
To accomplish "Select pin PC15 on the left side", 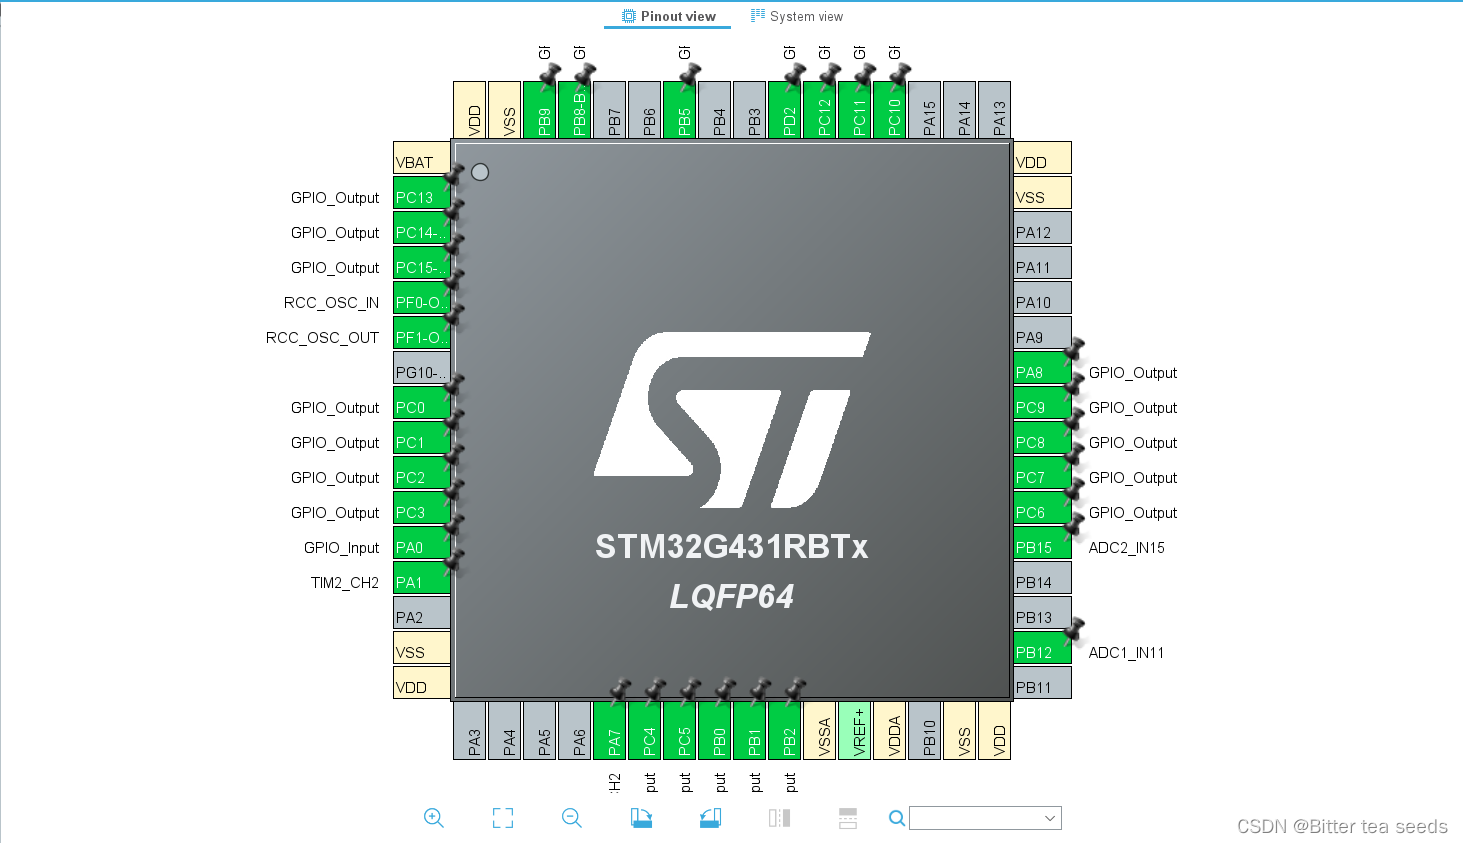I will (x=421, y=263).
